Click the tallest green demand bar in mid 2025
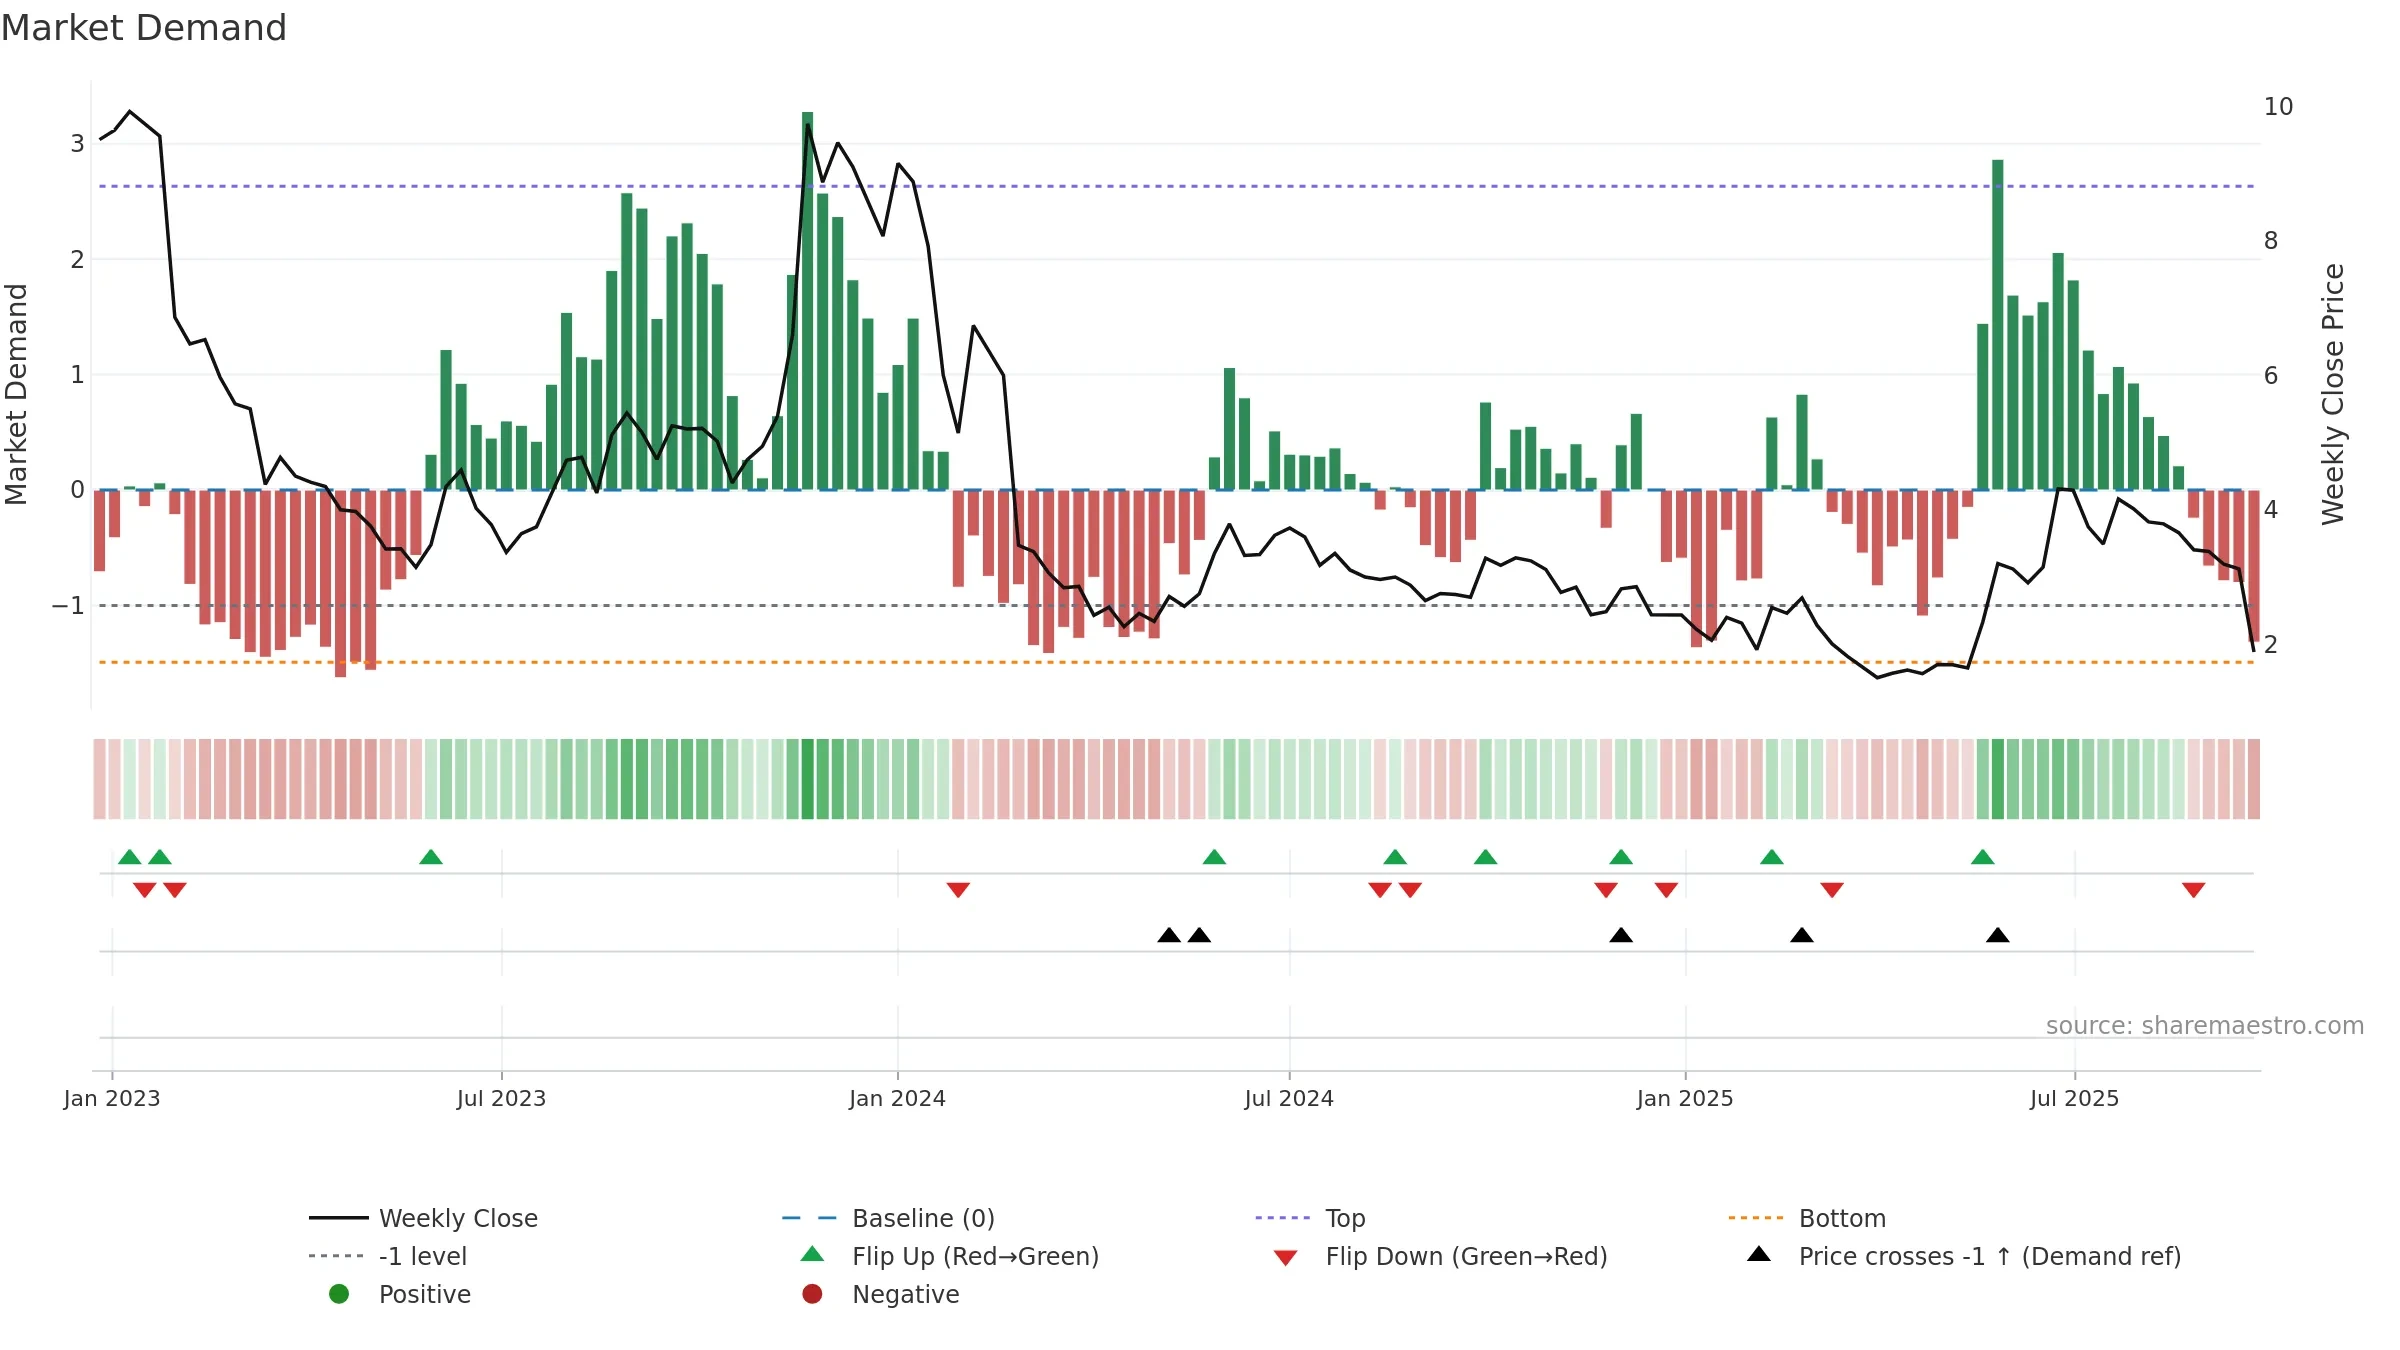The image size is (2400, 1350). (1998, 325)
